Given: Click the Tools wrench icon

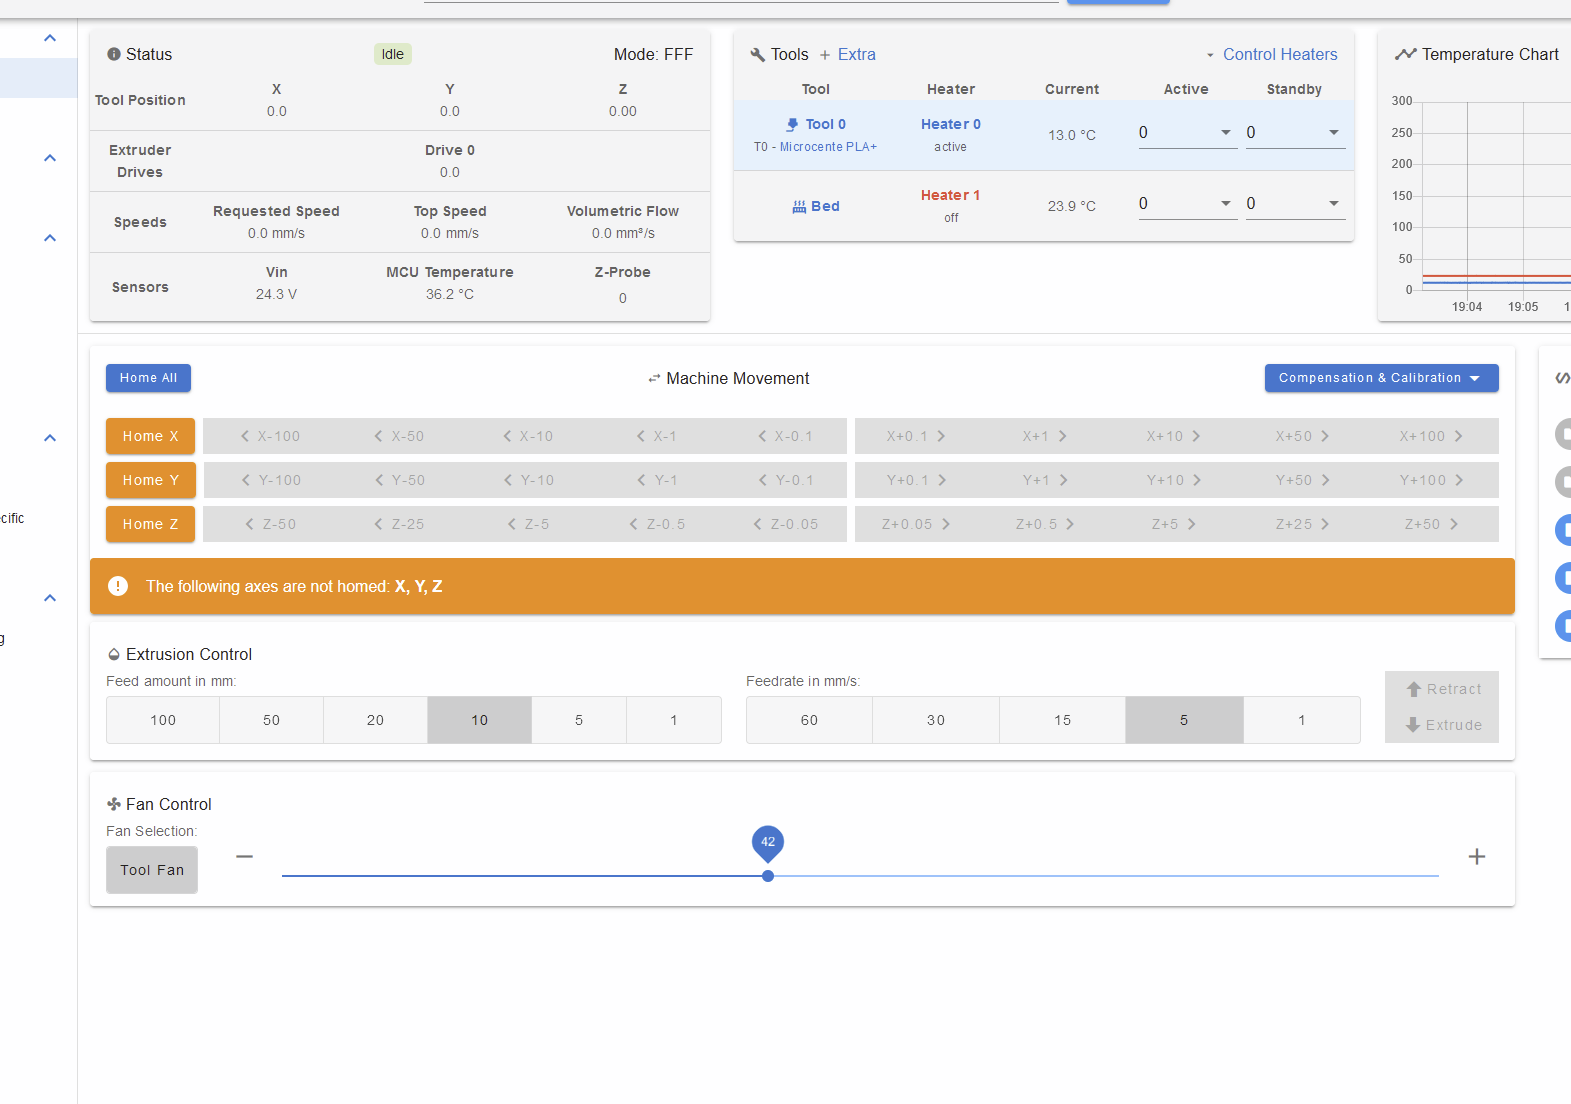Looking at the screenshot, I should [757, 55].
